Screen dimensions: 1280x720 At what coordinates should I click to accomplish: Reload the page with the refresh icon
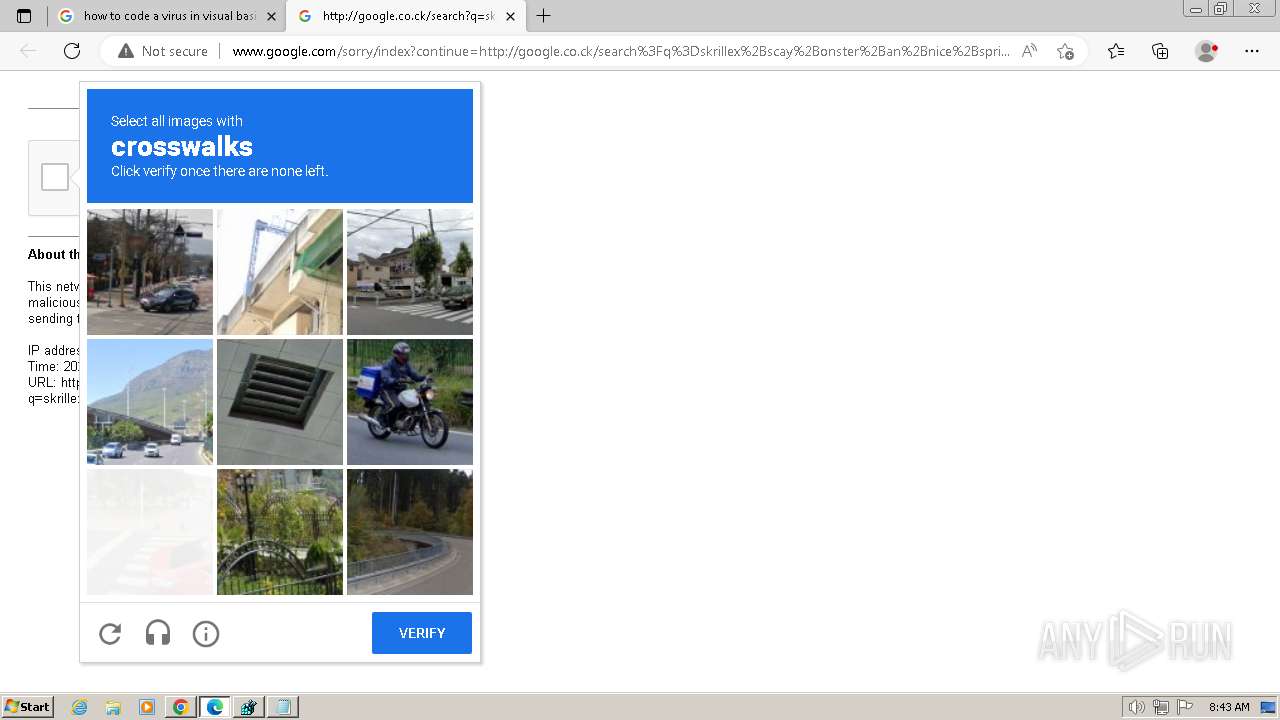(x=72, y=51)
